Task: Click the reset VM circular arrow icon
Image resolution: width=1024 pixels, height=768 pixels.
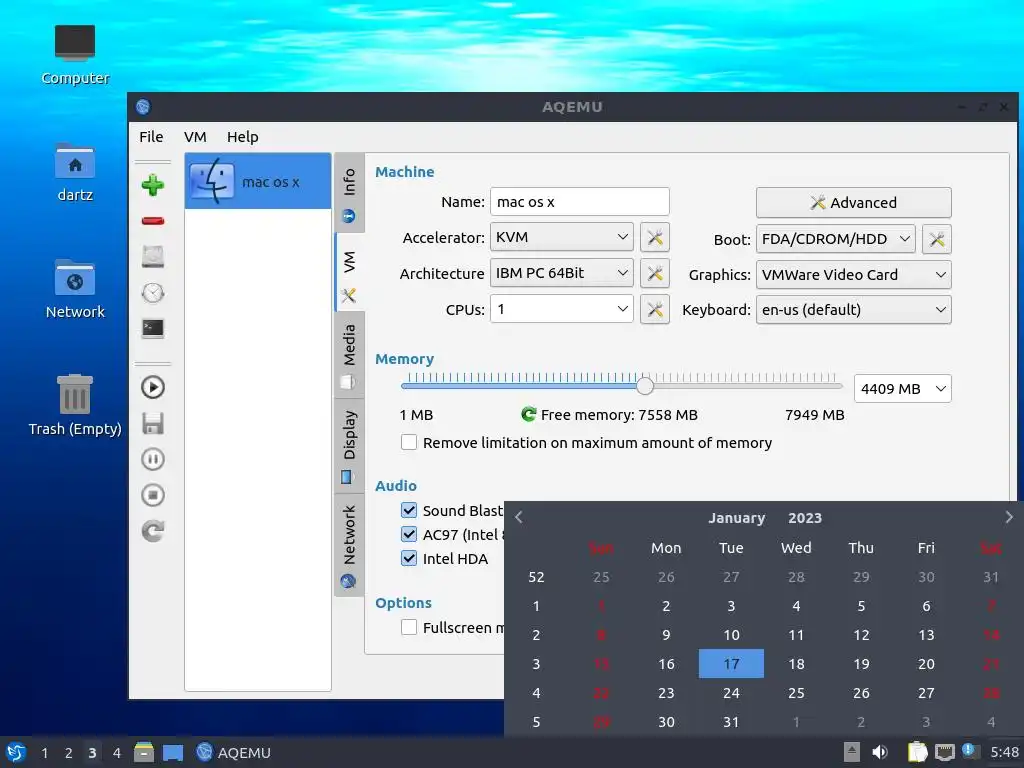Action: click(153, 531)
